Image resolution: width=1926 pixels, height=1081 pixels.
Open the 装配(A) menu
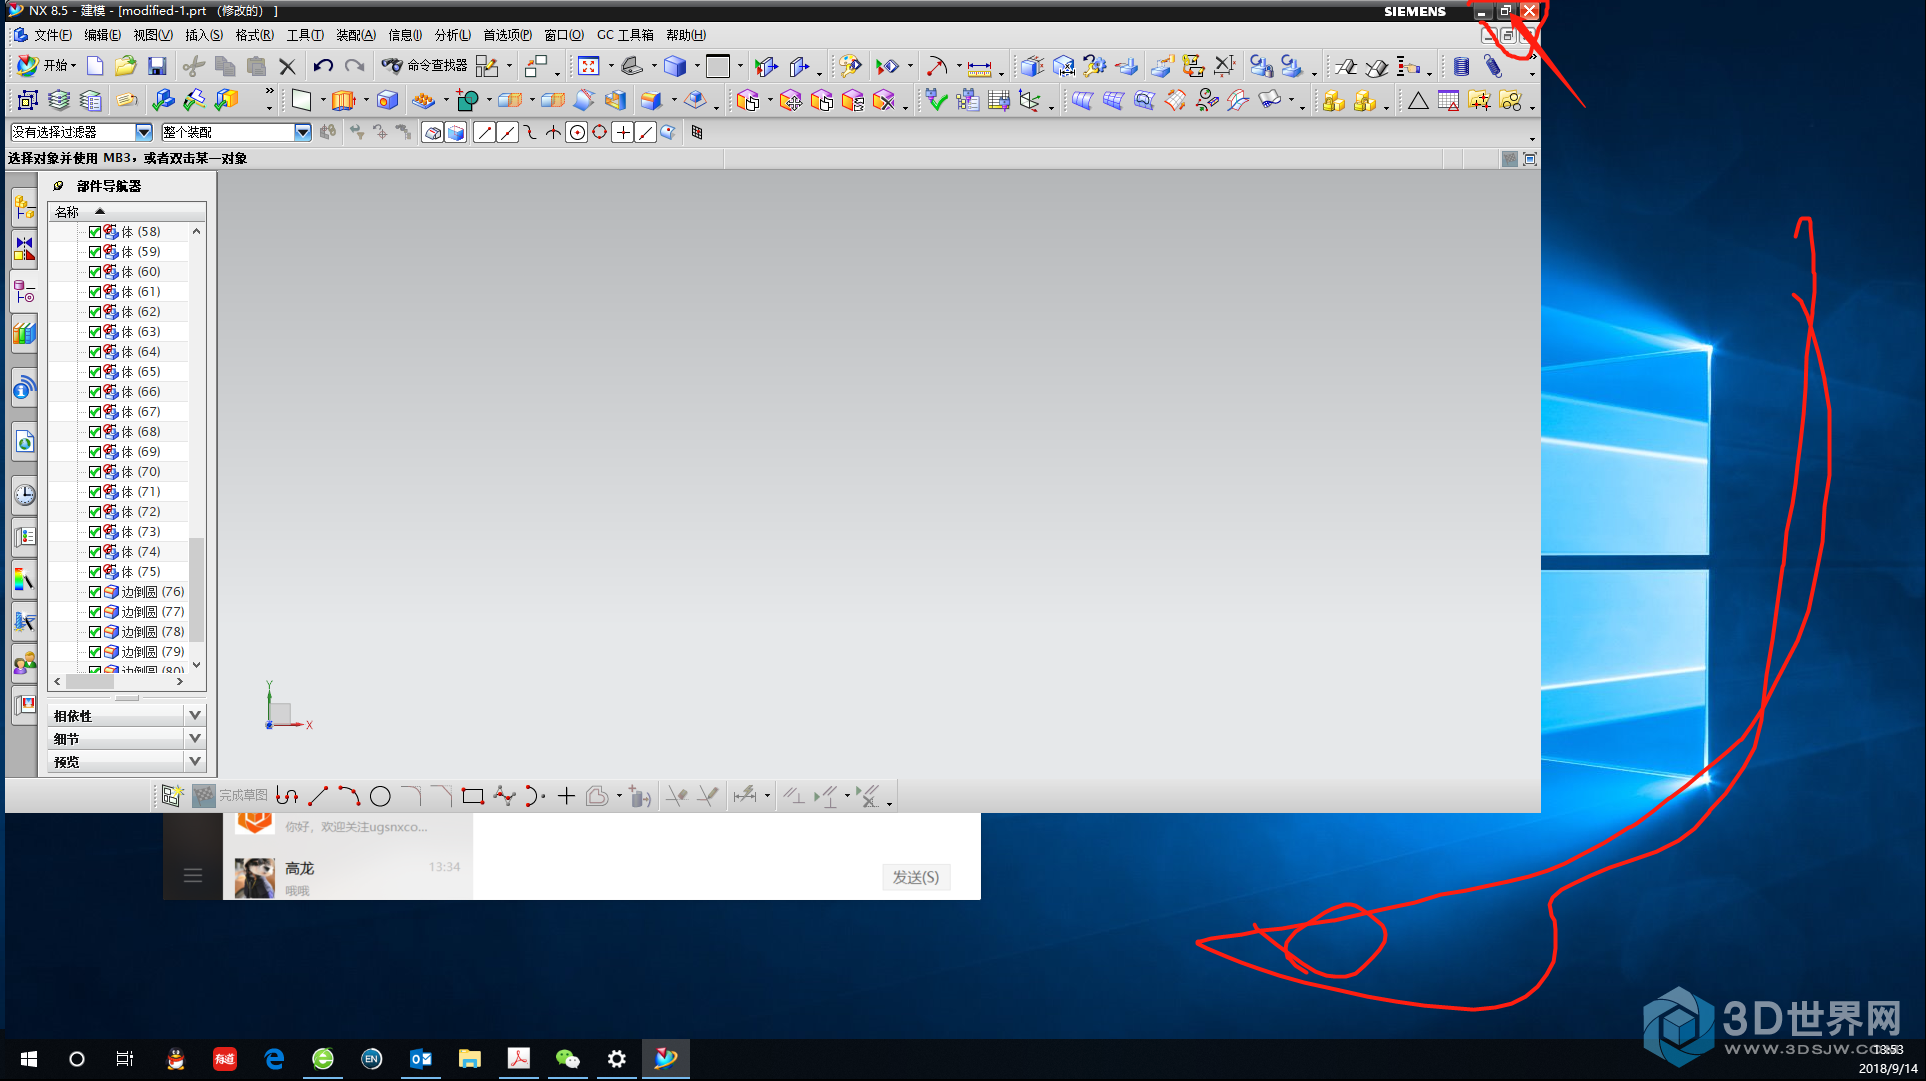pos(356,35)
